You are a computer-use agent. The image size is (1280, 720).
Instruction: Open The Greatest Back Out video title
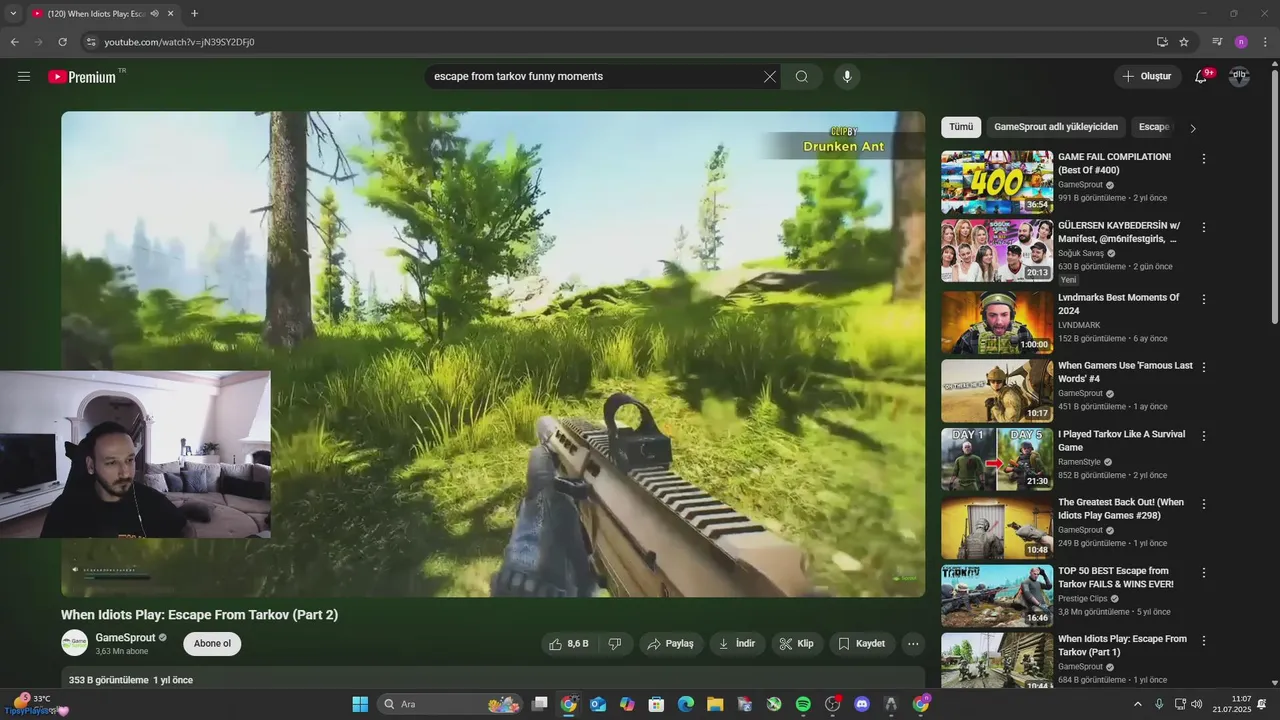[x=1121, y=509]
